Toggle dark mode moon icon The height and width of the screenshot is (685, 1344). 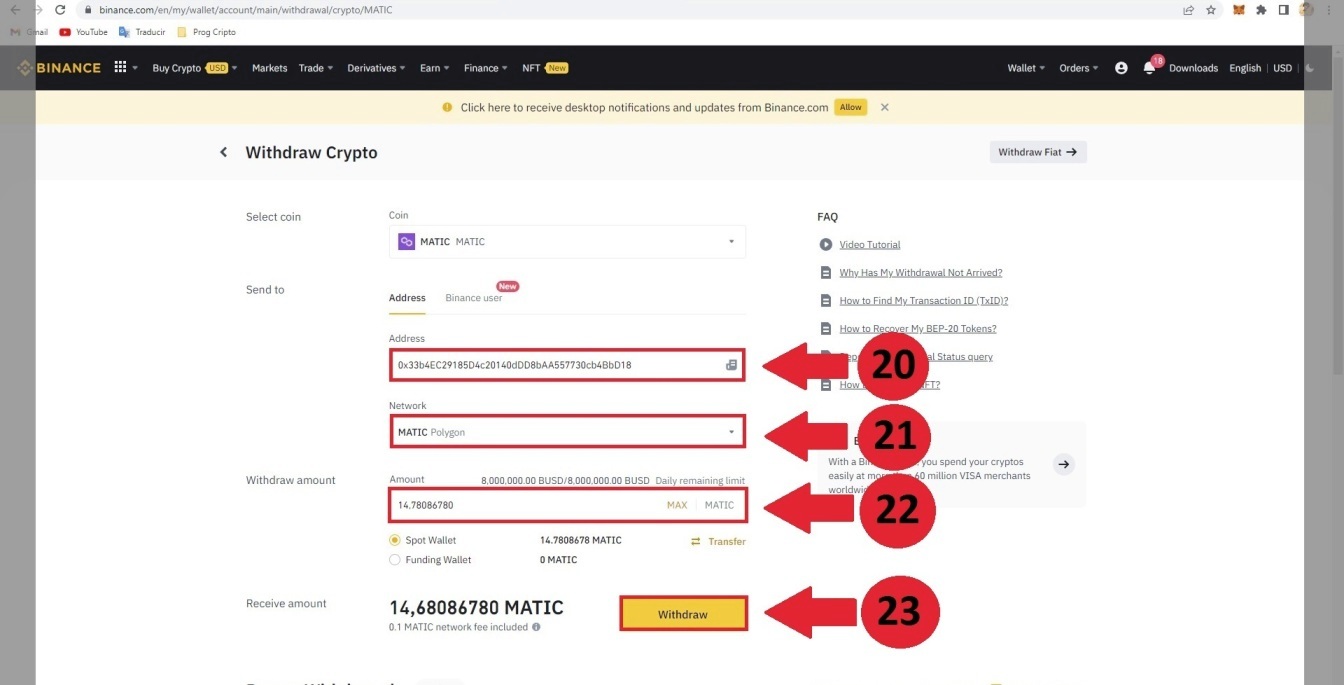(x=1311, y=68)
